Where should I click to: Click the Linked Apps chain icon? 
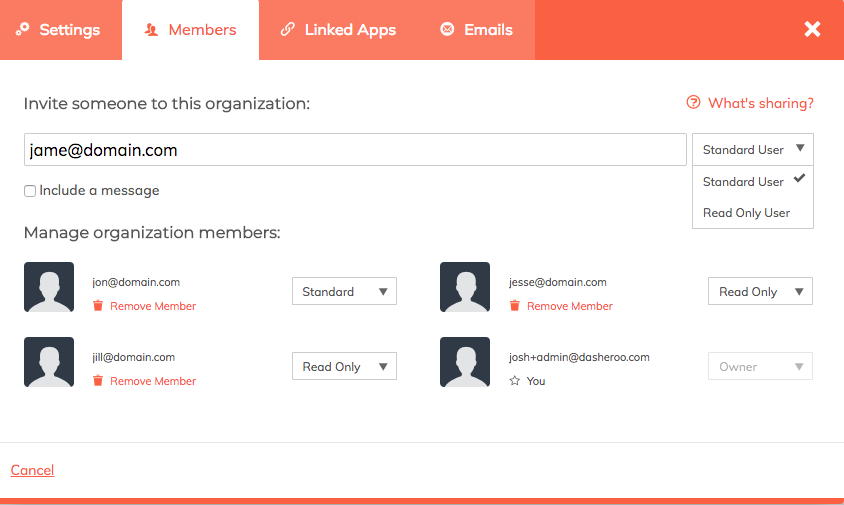pos(288,30)
